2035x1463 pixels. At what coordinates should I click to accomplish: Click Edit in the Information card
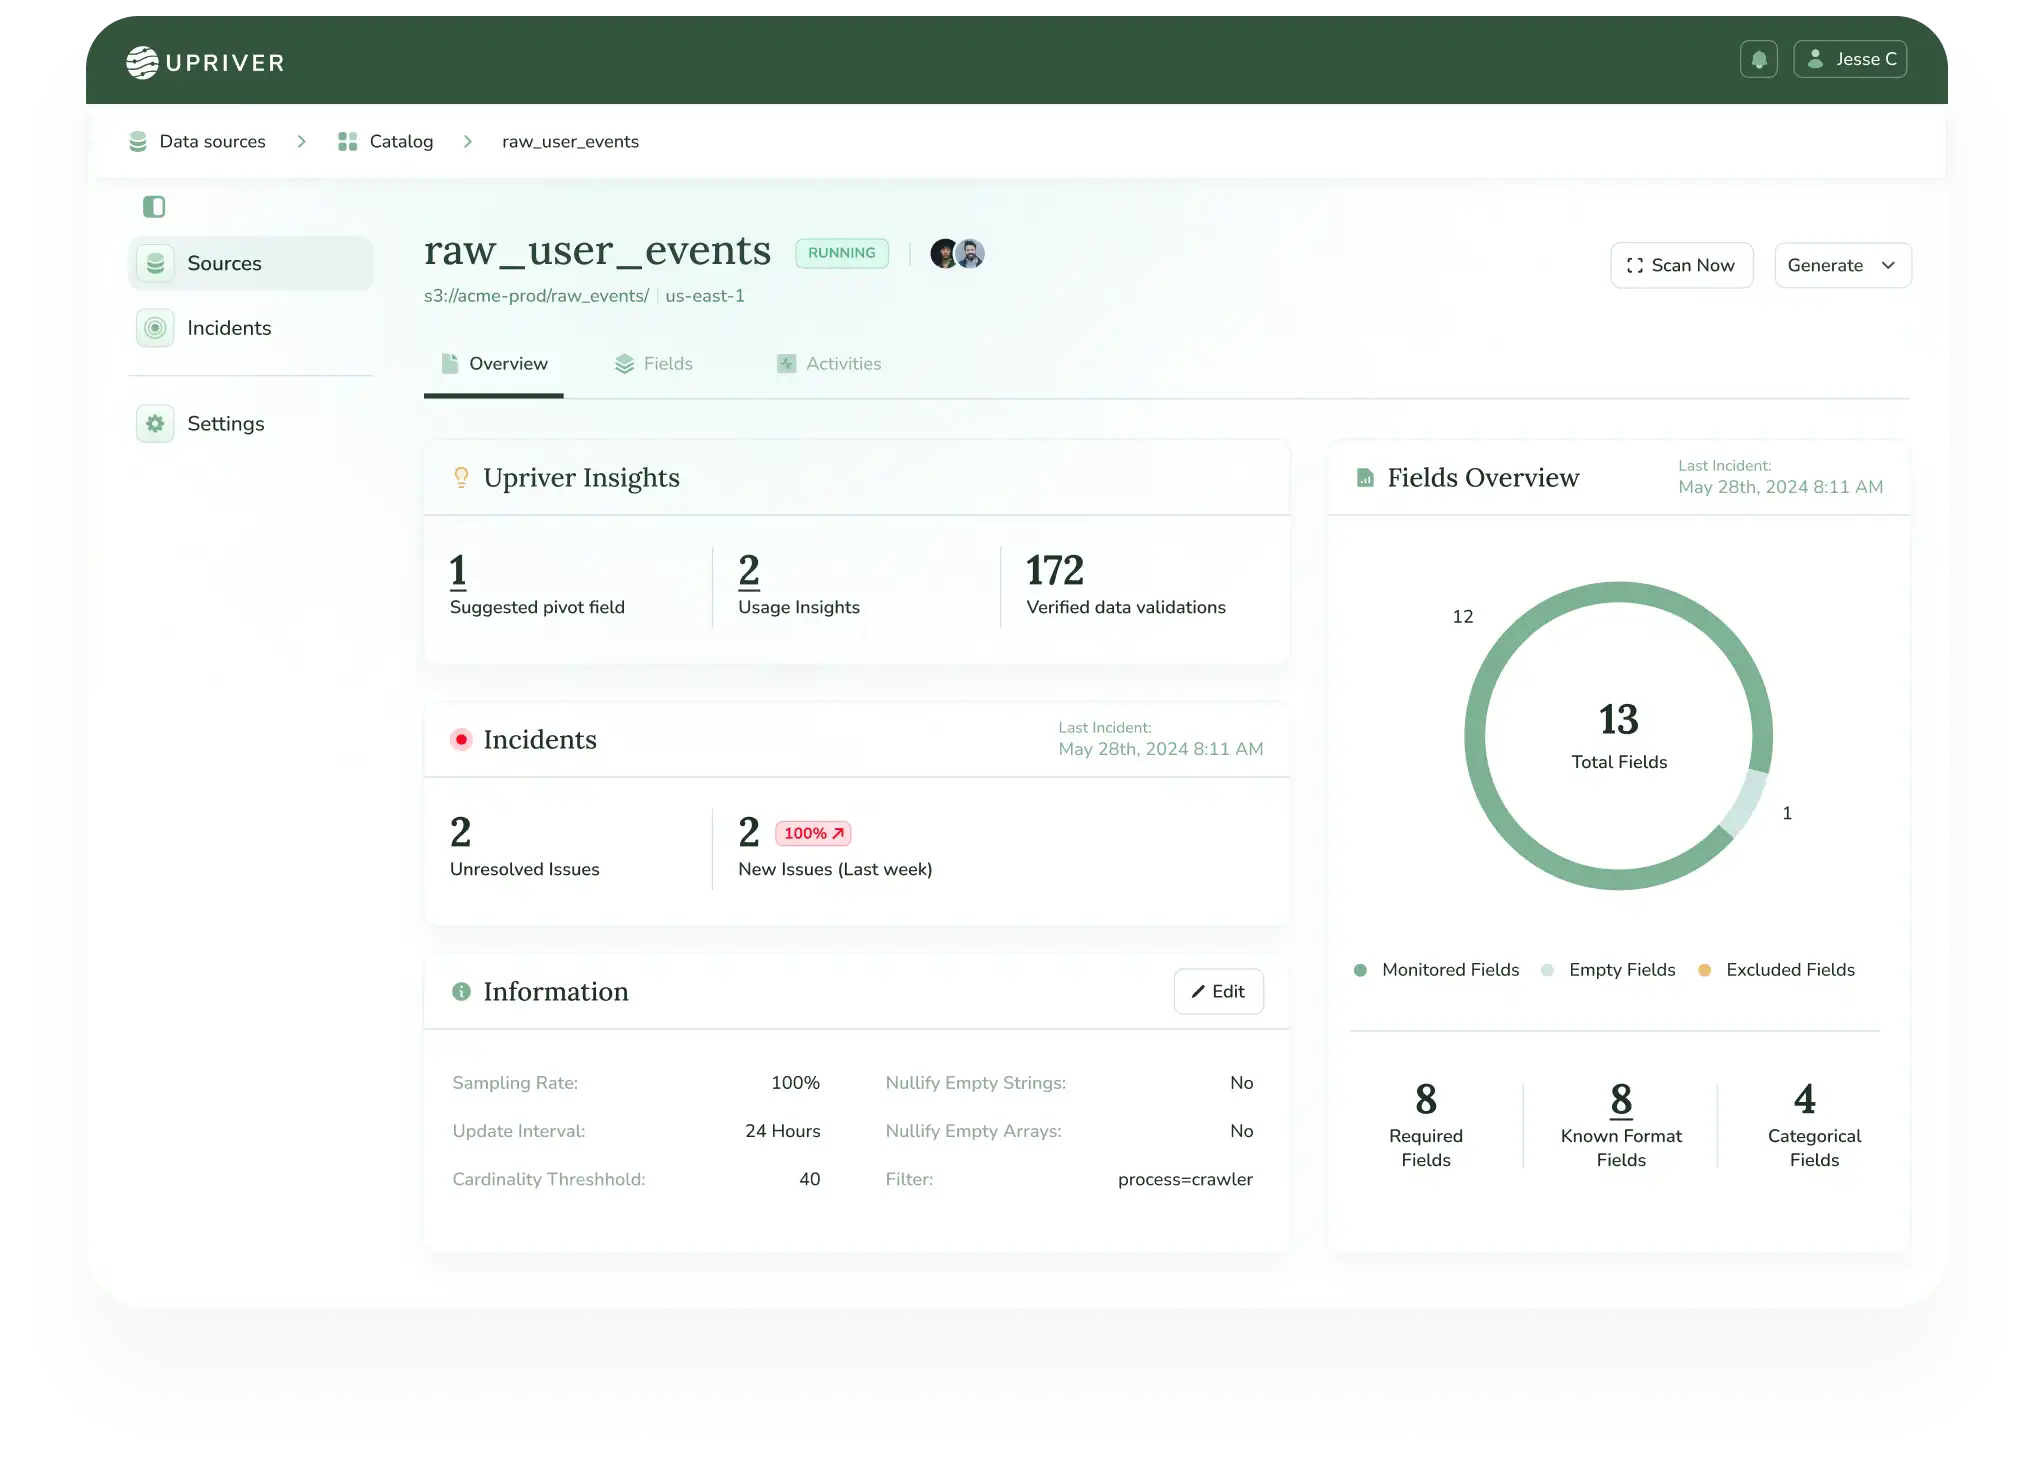1217,991
